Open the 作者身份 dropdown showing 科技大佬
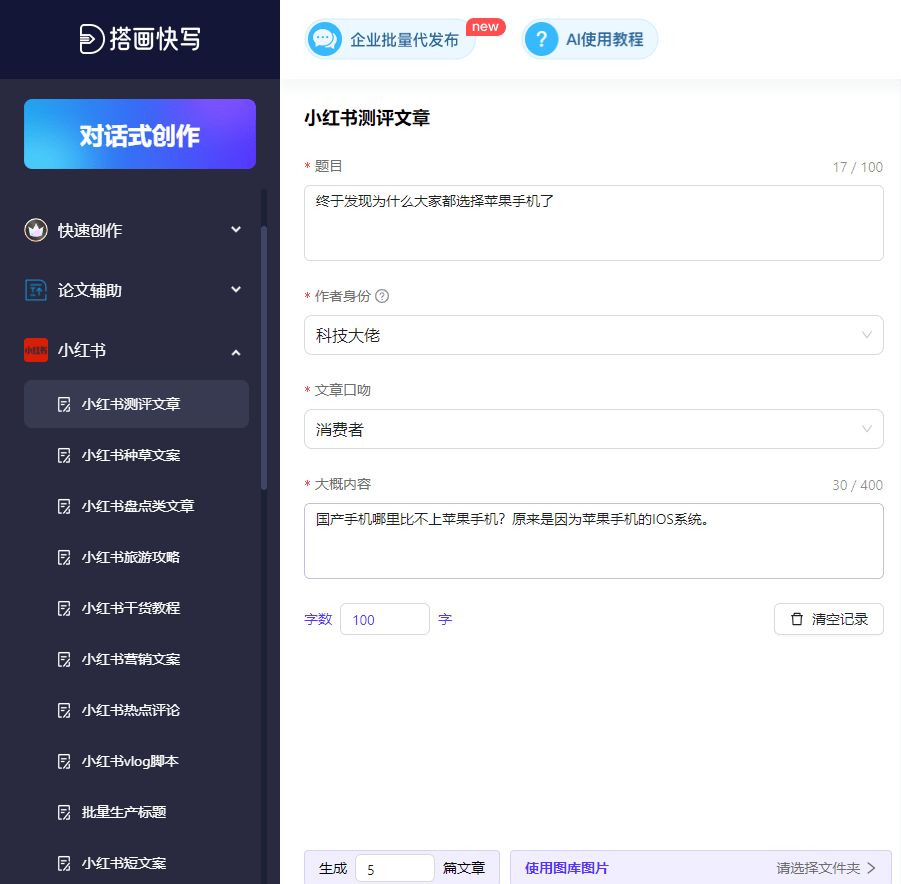The width and height of the screenshot is (901, 884). tap(593, 335)
